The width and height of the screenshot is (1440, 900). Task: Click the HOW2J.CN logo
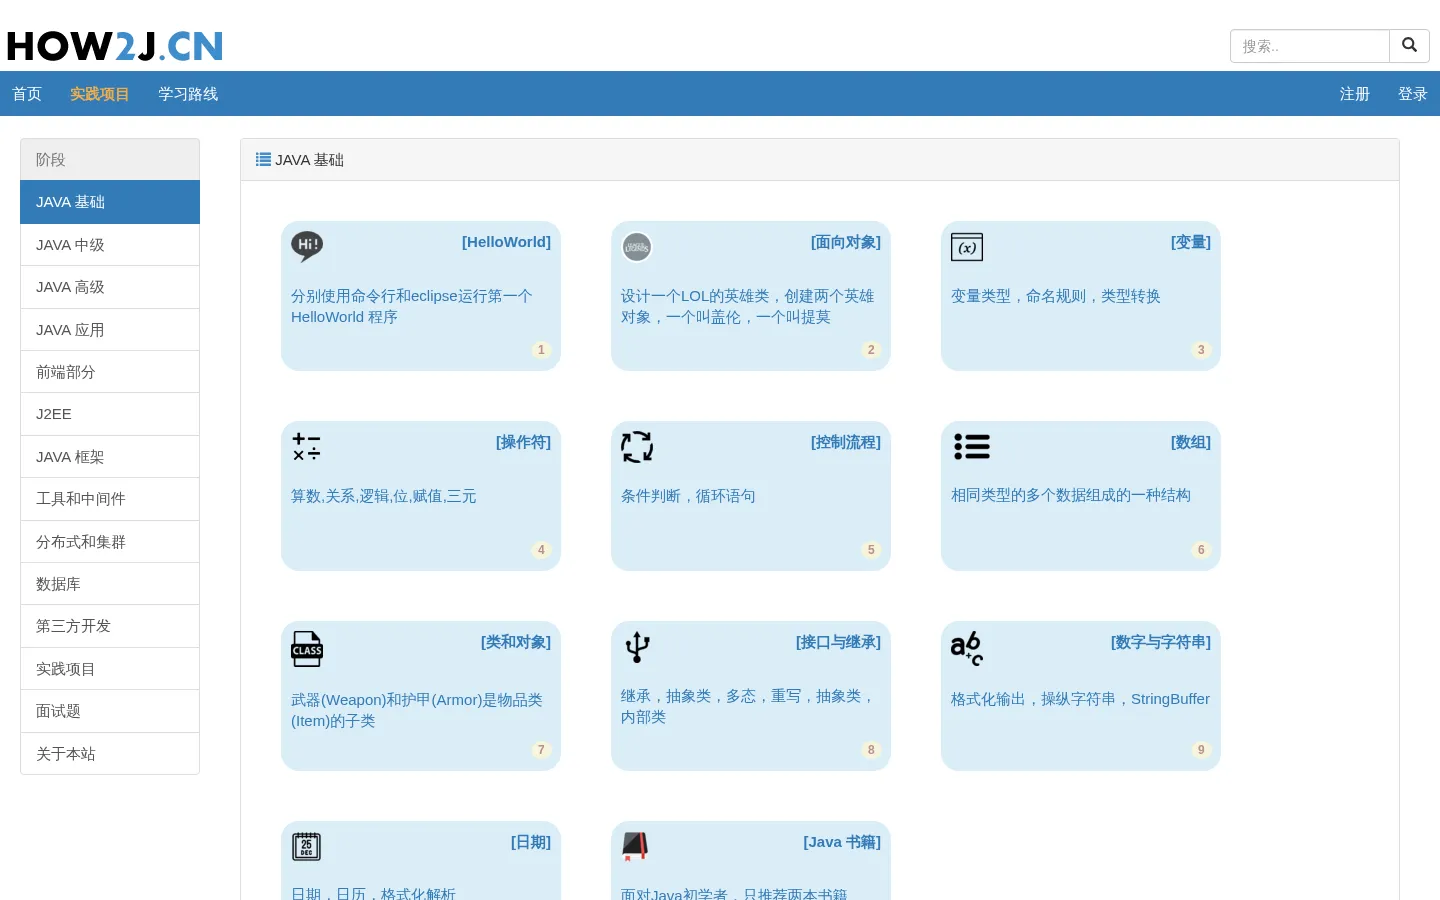click(115, 46)
